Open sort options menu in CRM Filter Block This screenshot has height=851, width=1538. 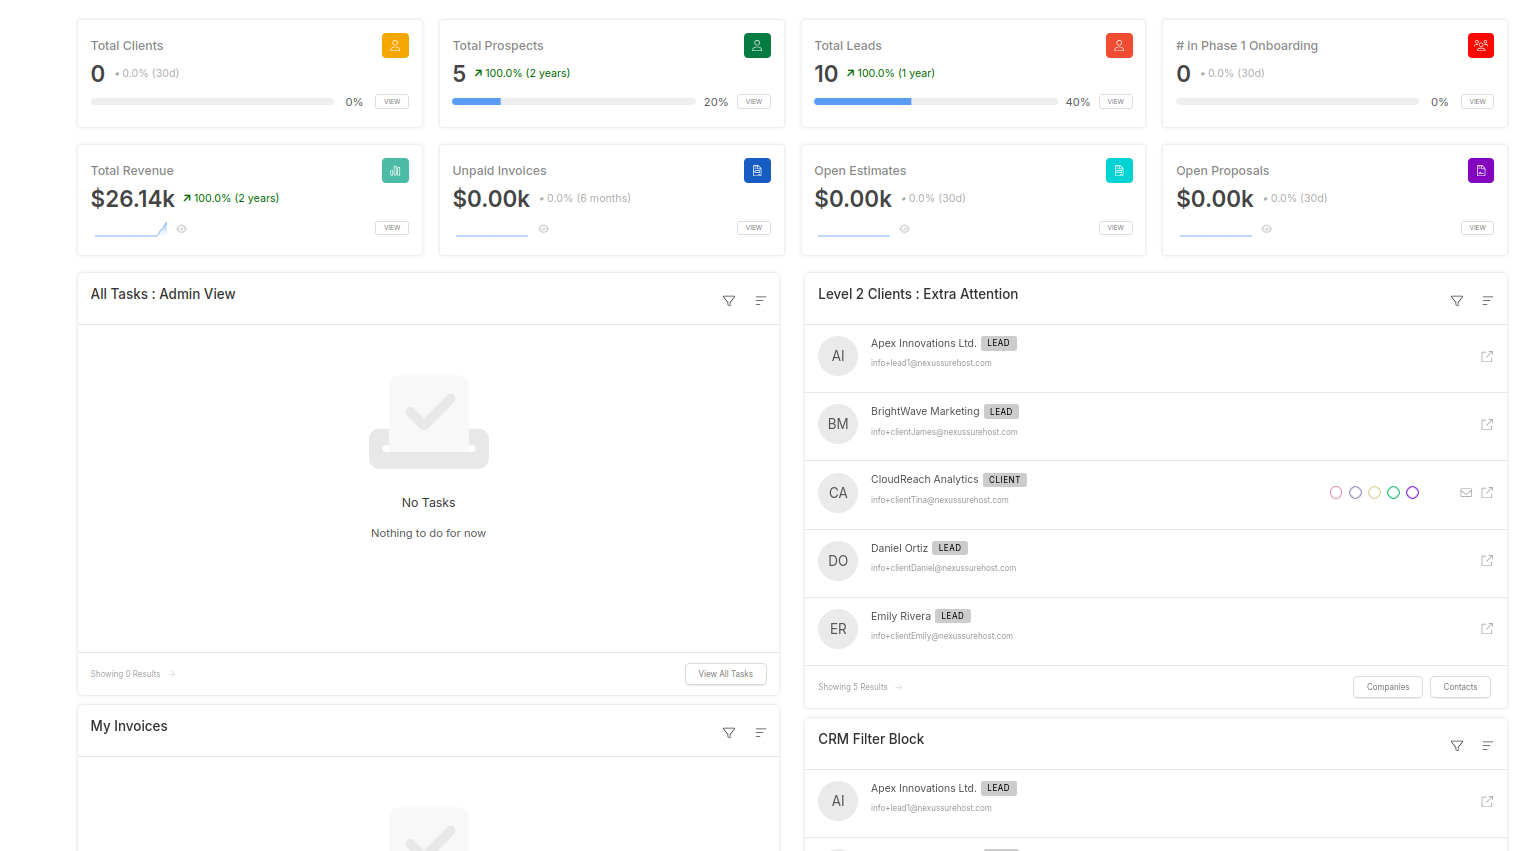click(1487, 746)
